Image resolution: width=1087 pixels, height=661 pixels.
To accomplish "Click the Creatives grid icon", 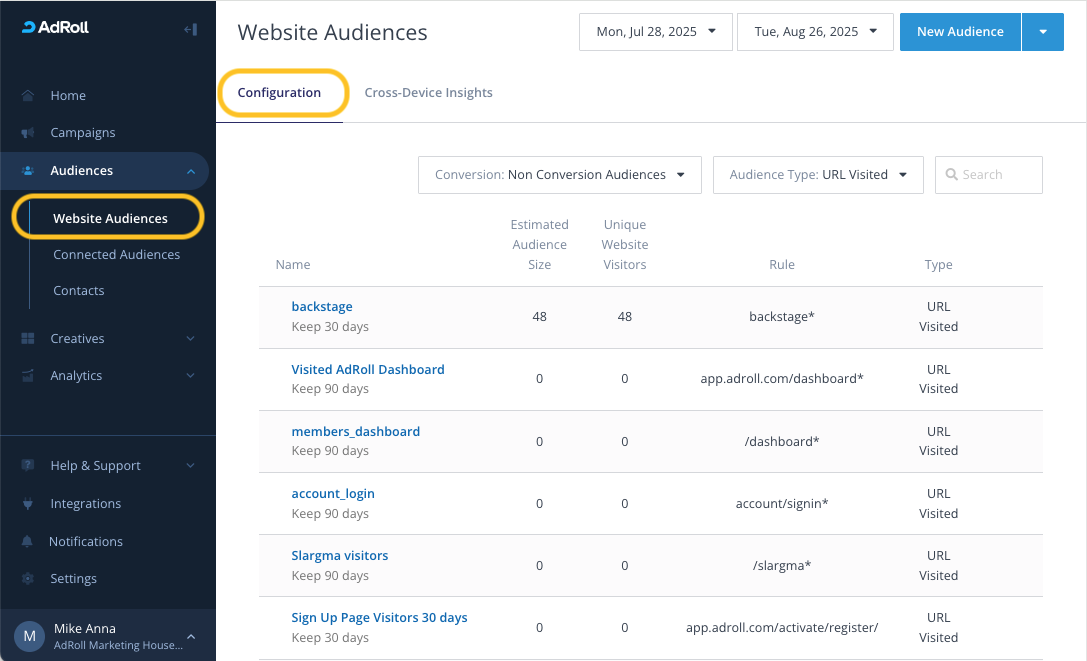I will 28,339.
